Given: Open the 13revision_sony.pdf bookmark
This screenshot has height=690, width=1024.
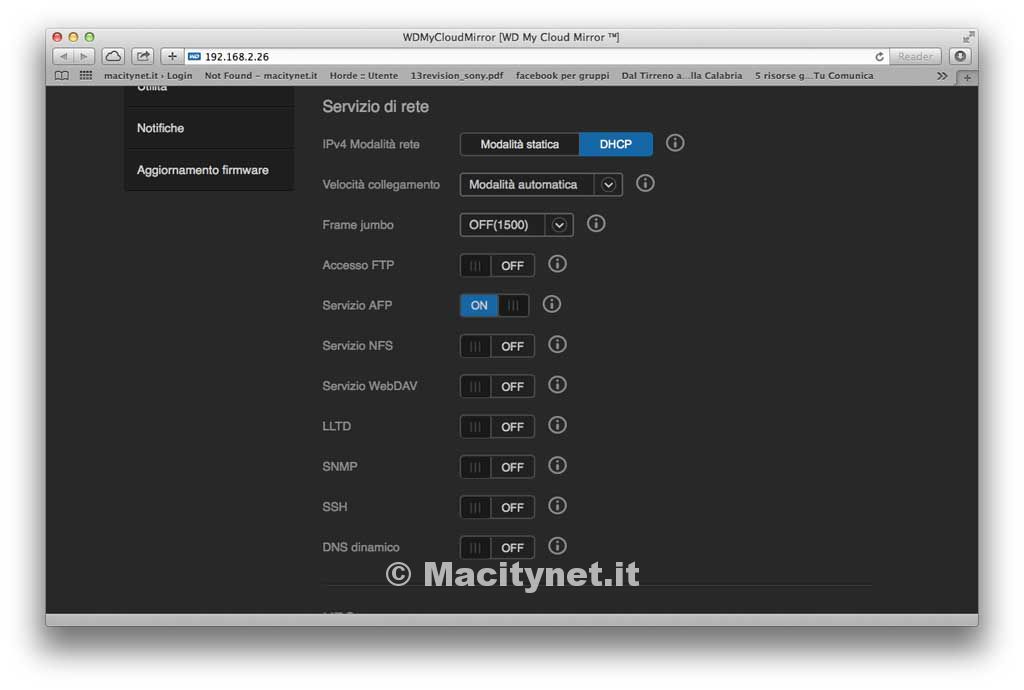Looking at the screenshot, I should click(x=456, y=76).
